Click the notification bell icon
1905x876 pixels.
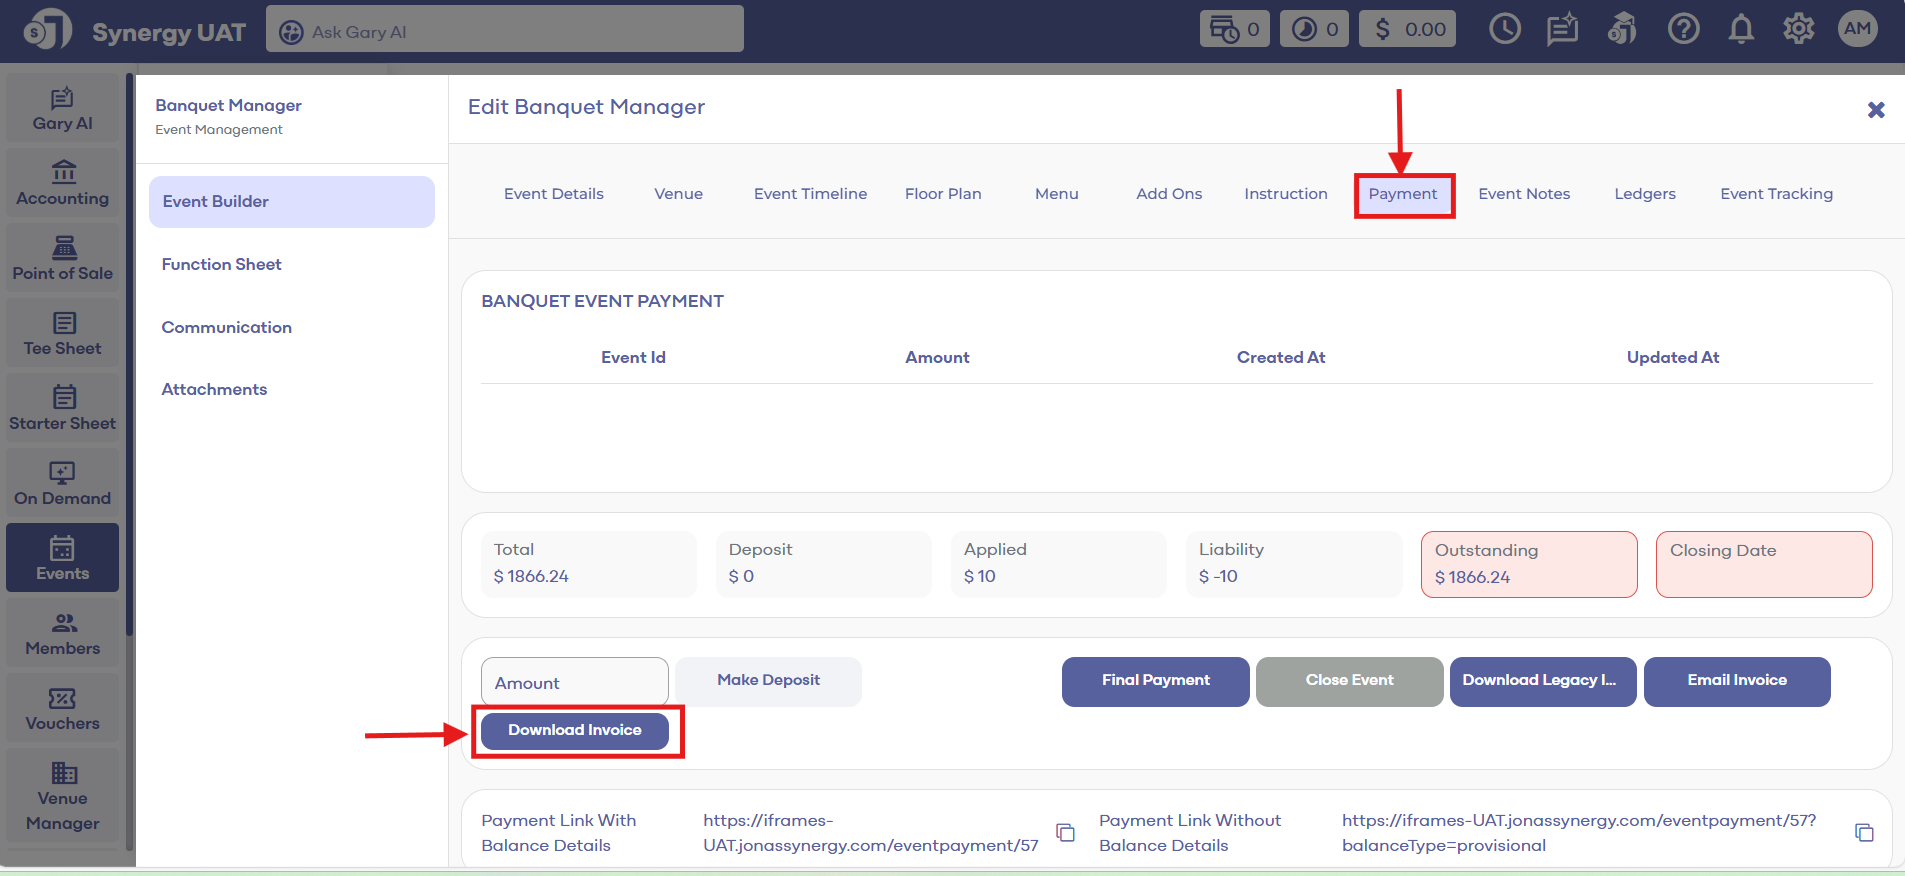1741,29
